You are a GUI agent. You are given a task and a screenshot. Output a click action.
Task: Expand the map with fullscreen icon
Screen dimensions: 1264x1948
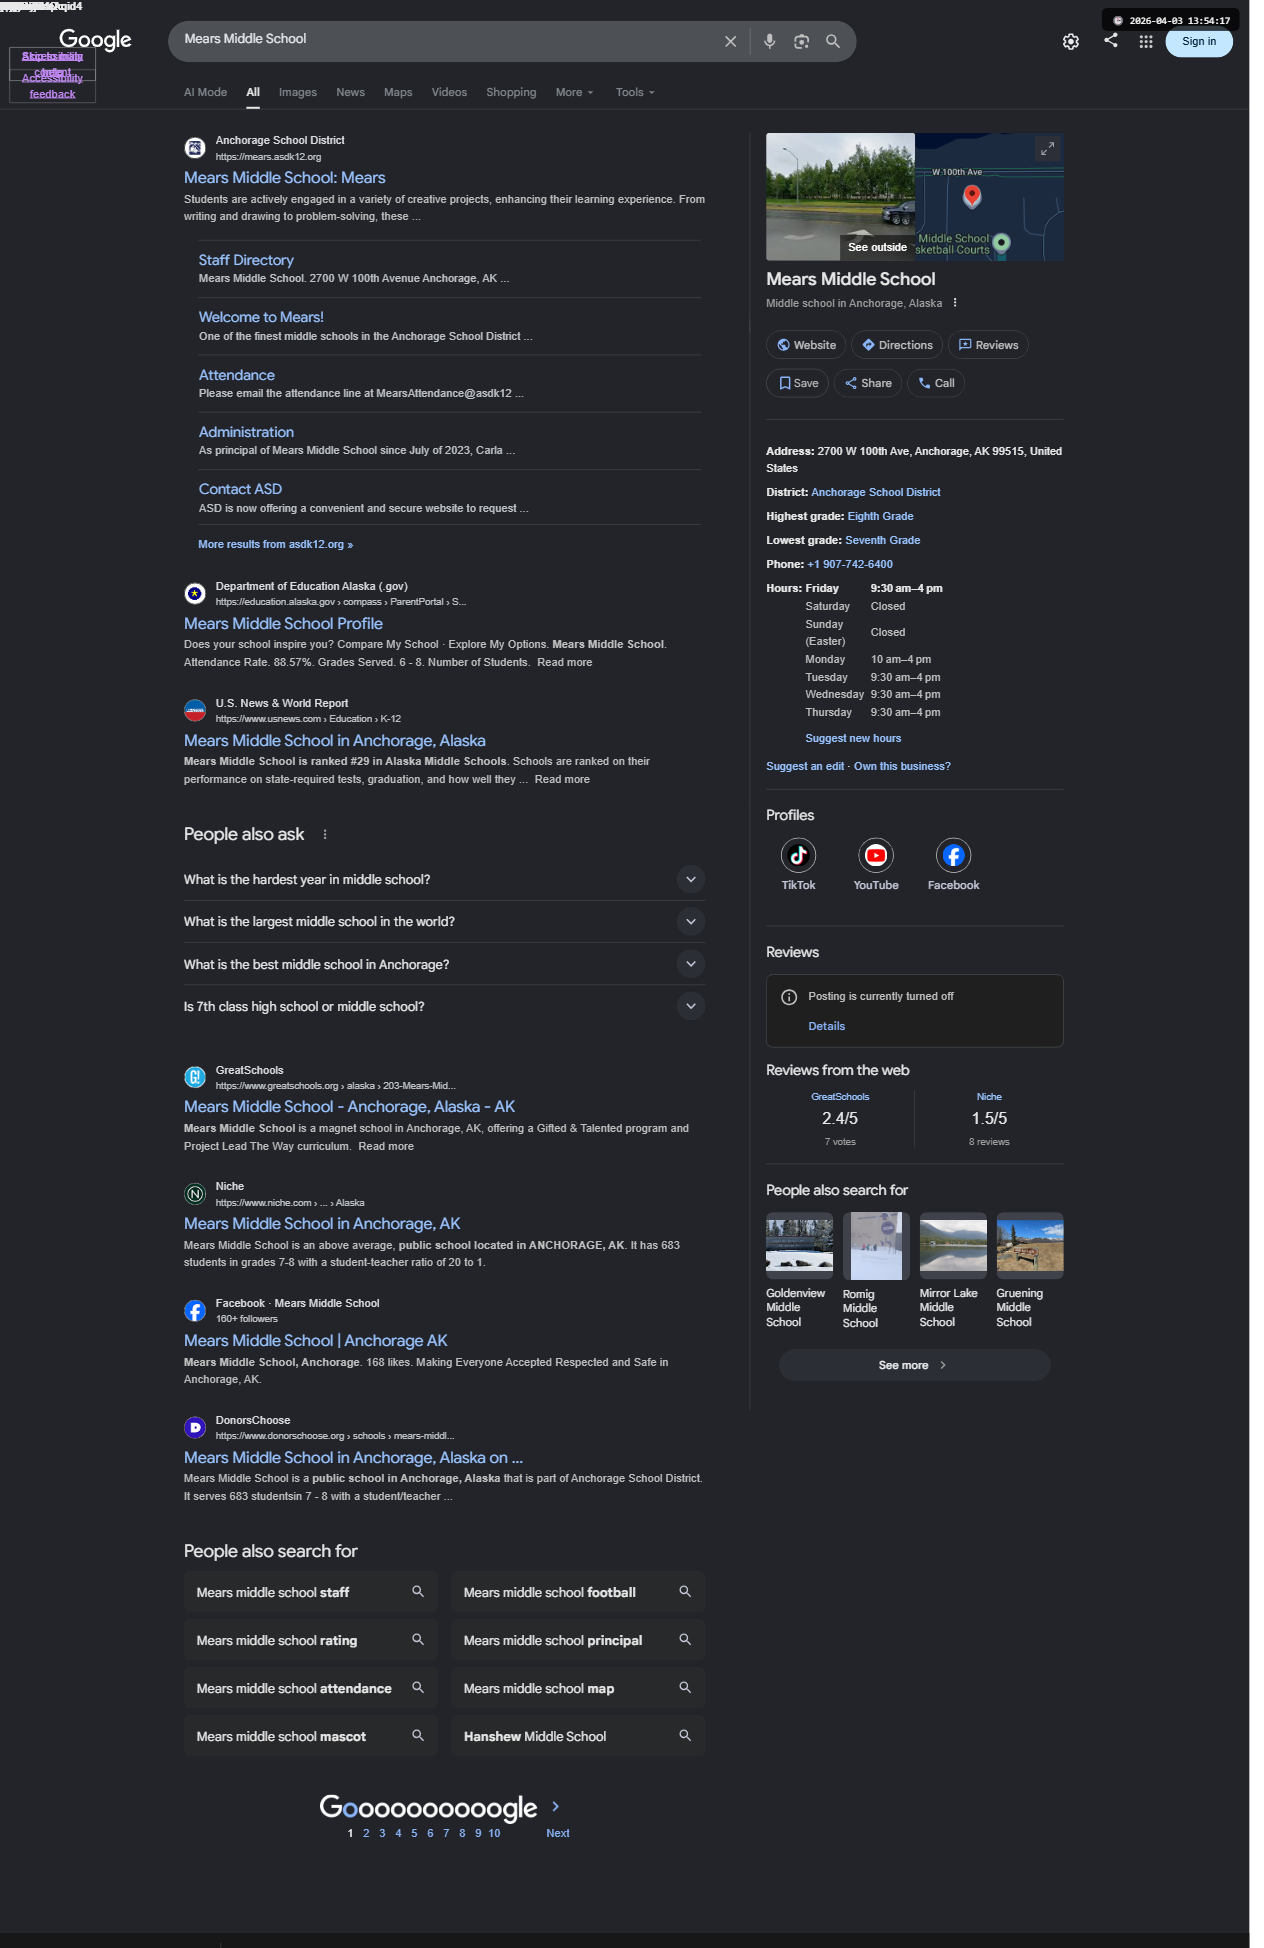(1047, 148)
